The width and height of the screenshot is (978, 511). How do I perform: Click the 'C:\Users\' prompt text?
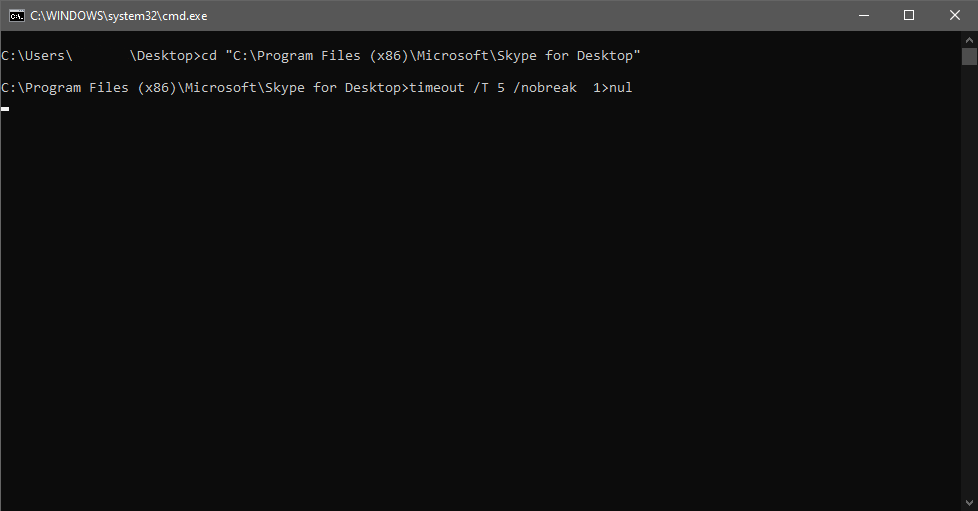pyautogui.click(x=37, y=56)
